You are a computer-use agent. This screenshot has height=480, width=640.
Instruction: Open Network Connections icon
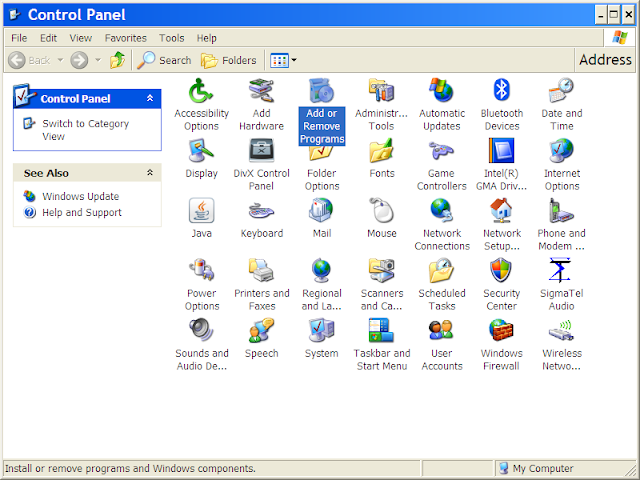click(442, 210)
